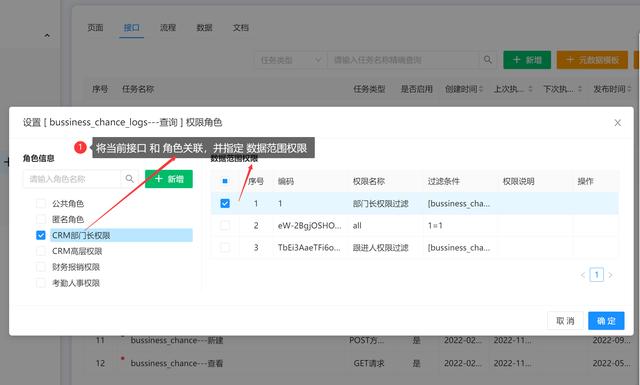640x385 pixels.
Task: Check row 2 'all' permission checkbox
Action: [x=225, y=225]
